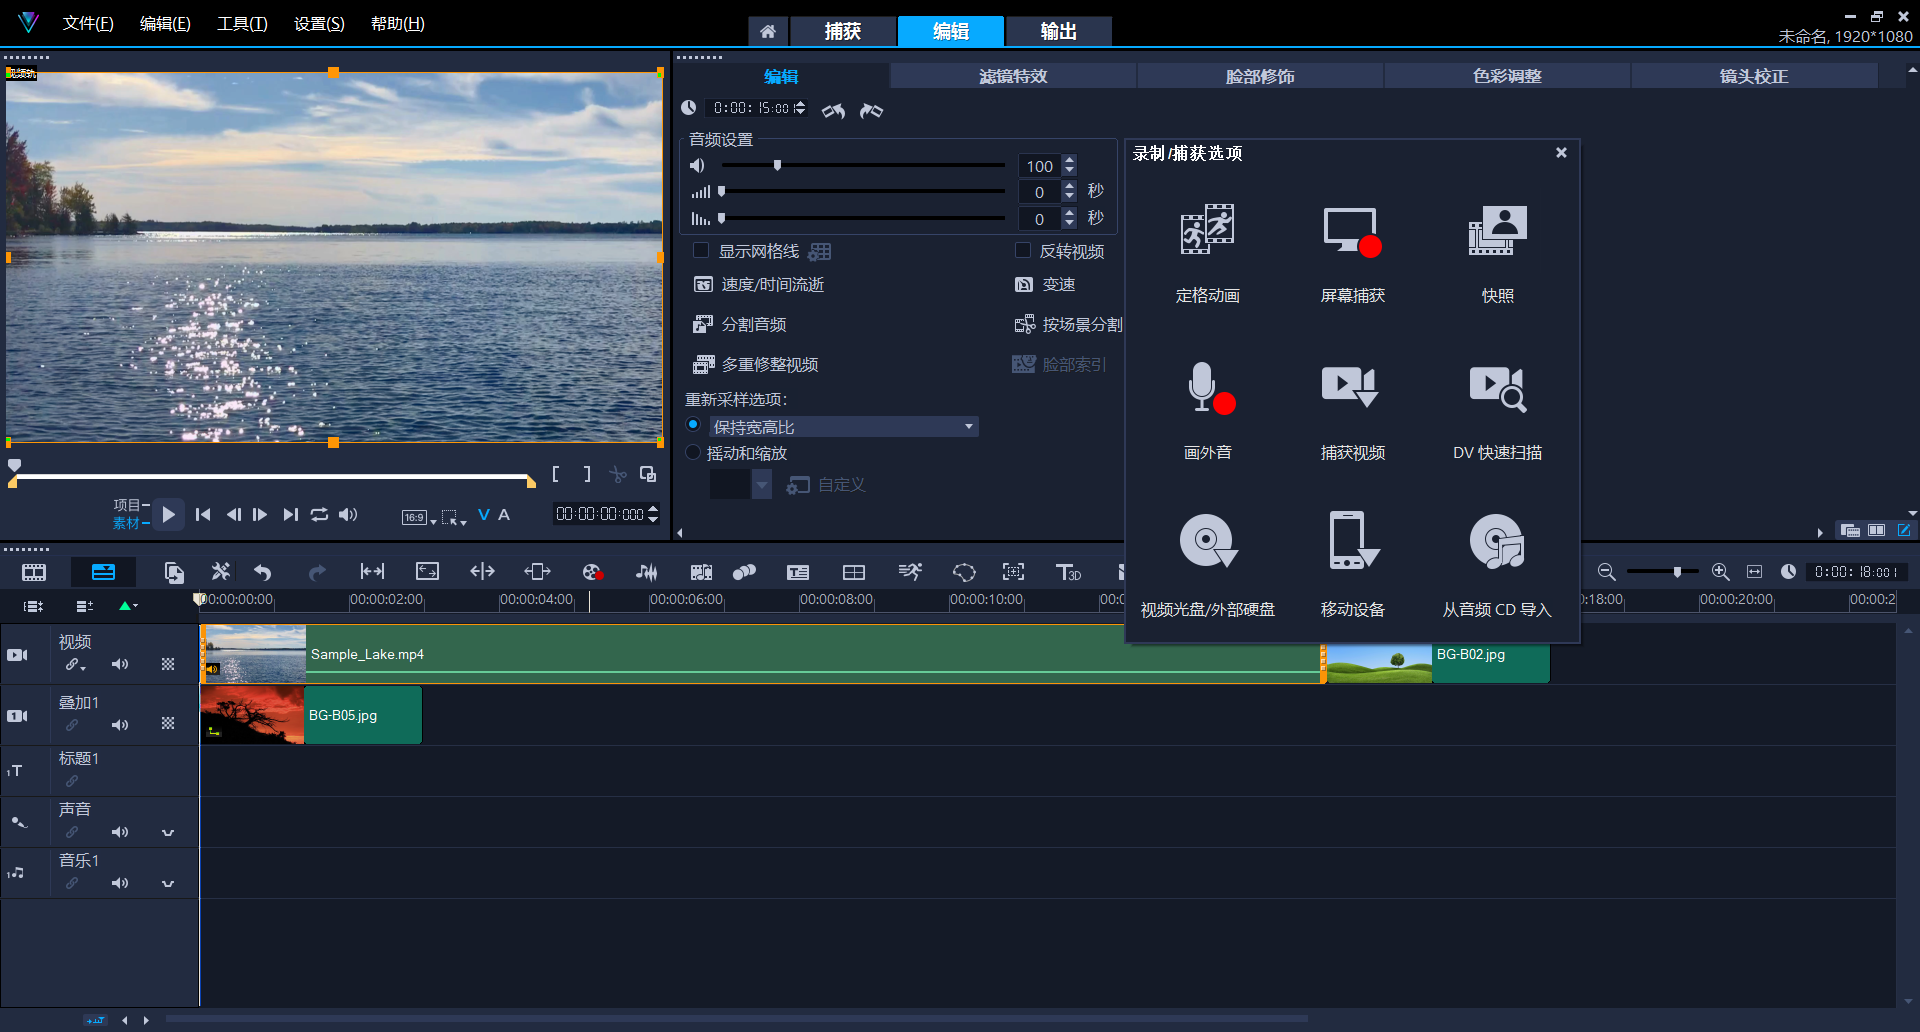Redo the last action
The image size is (1920, 1032).
317,572
